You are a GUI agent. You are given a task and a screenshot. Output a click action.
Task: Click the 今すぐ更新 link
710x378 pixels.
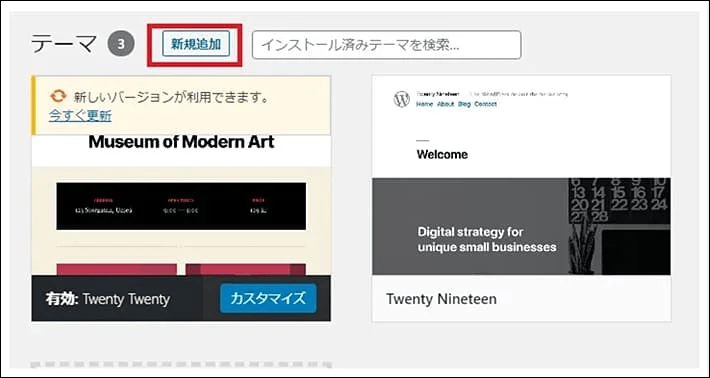(80, 116)
